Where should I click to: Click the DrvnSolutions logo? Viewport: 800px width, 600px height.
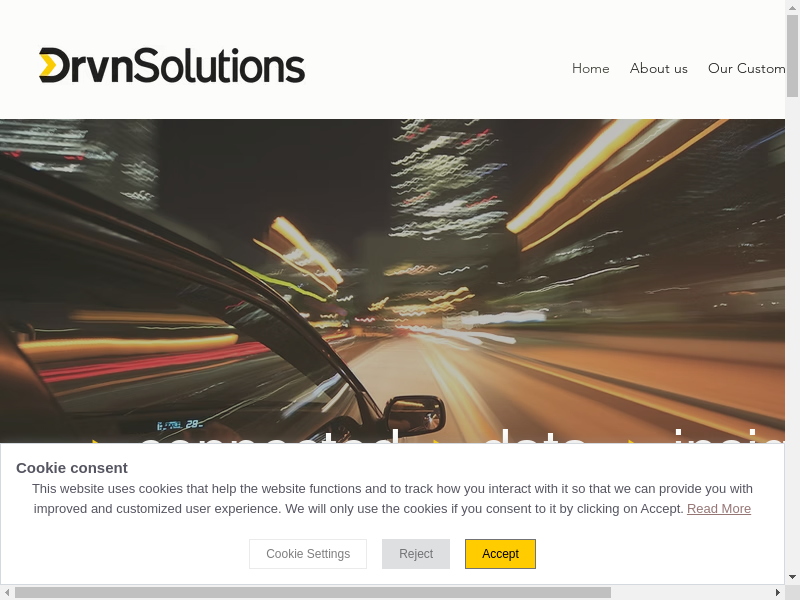[x=172, y=66]
